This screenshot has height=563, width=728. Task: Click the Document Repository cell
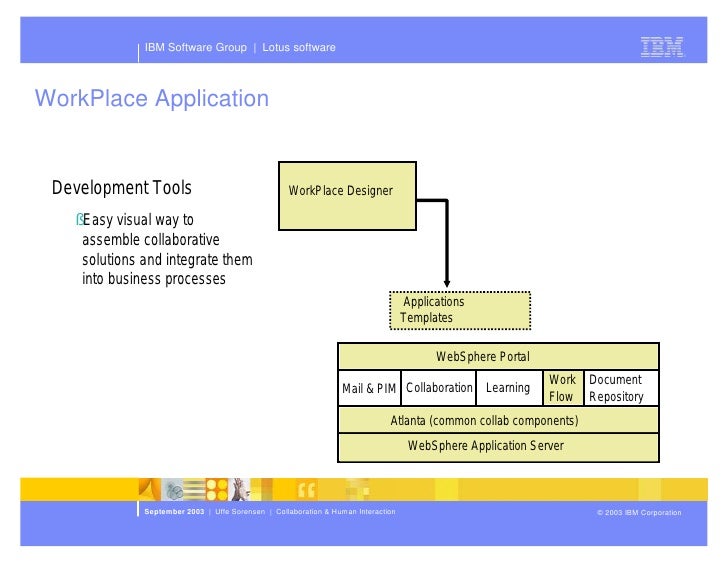[x=621, y=388]
